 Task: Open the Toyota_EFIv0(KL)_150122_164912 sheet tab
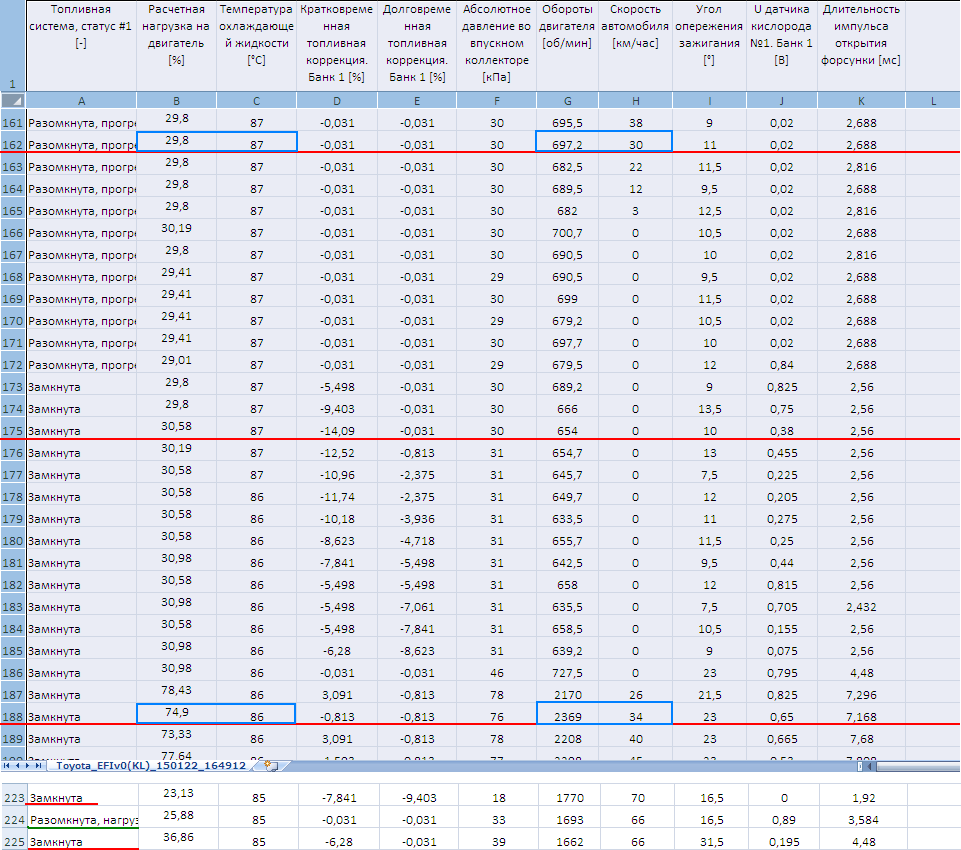pos(150,766)
